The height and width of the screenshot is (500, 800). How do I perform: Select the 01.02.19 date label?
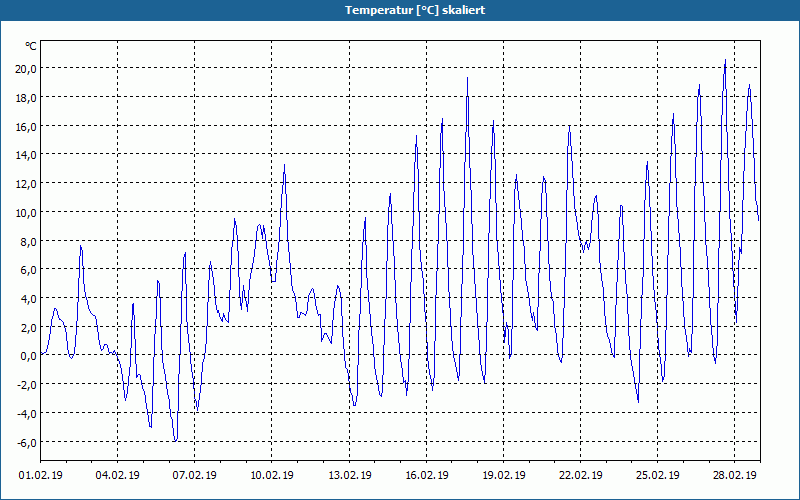click(41, 475)
